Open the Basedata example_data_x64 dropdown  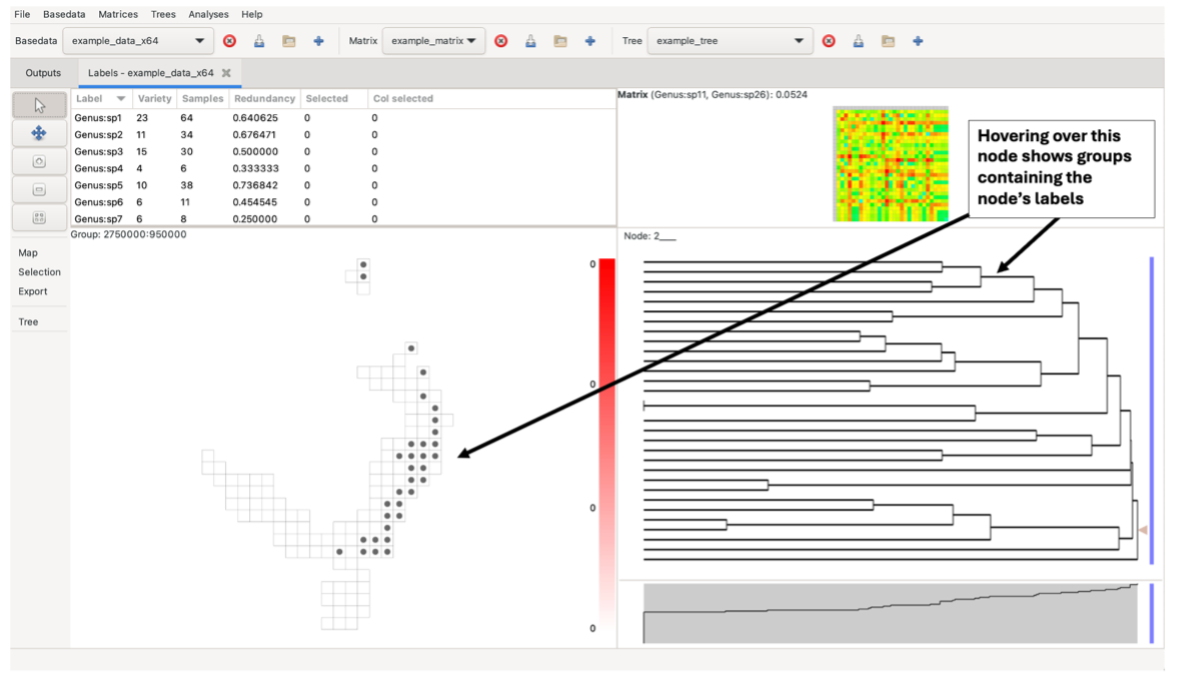click(x=137, y=41)
